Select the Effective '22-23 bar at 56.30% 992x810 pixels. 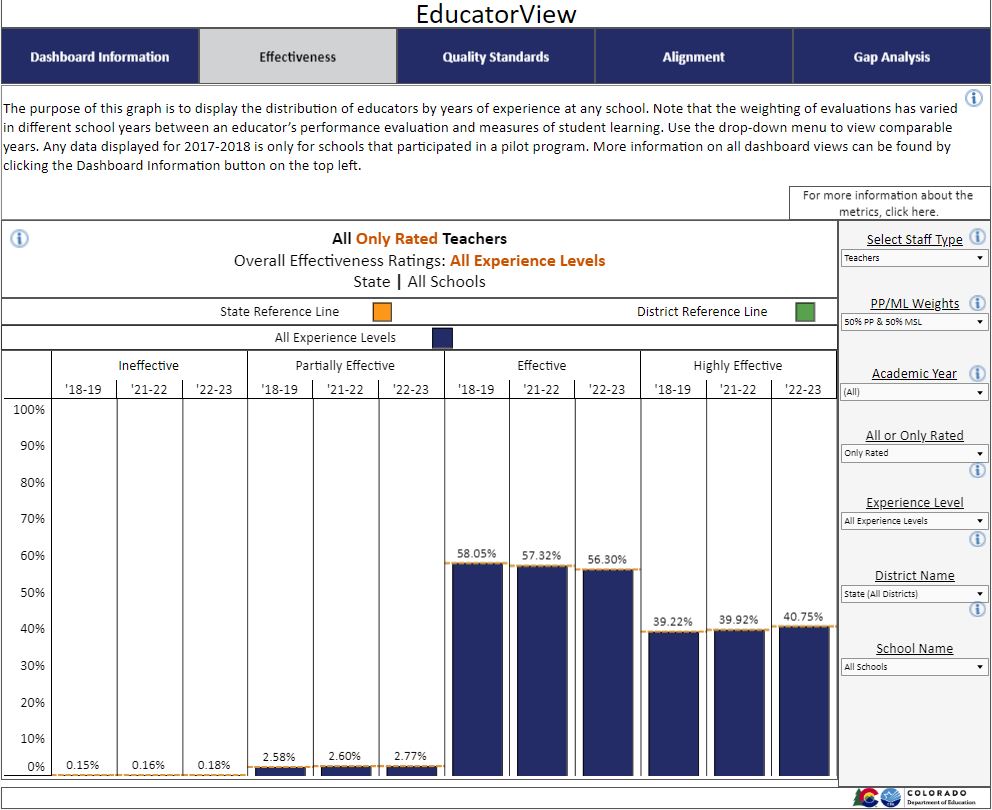608,673
